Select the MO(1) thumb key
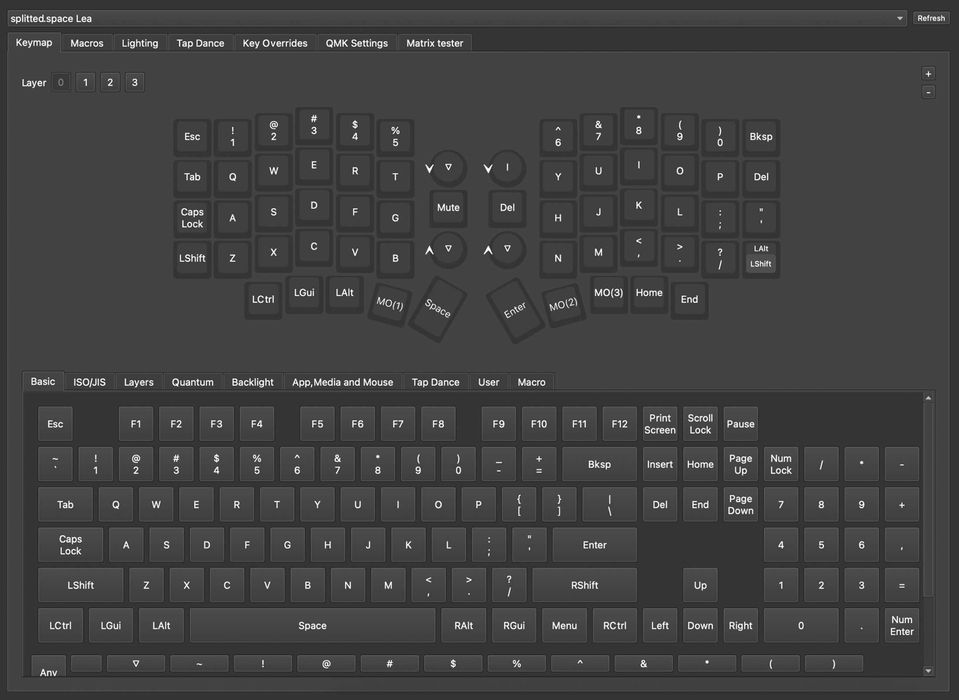The height and width of the screenshot is (700, 959). (x=390, y=303)
